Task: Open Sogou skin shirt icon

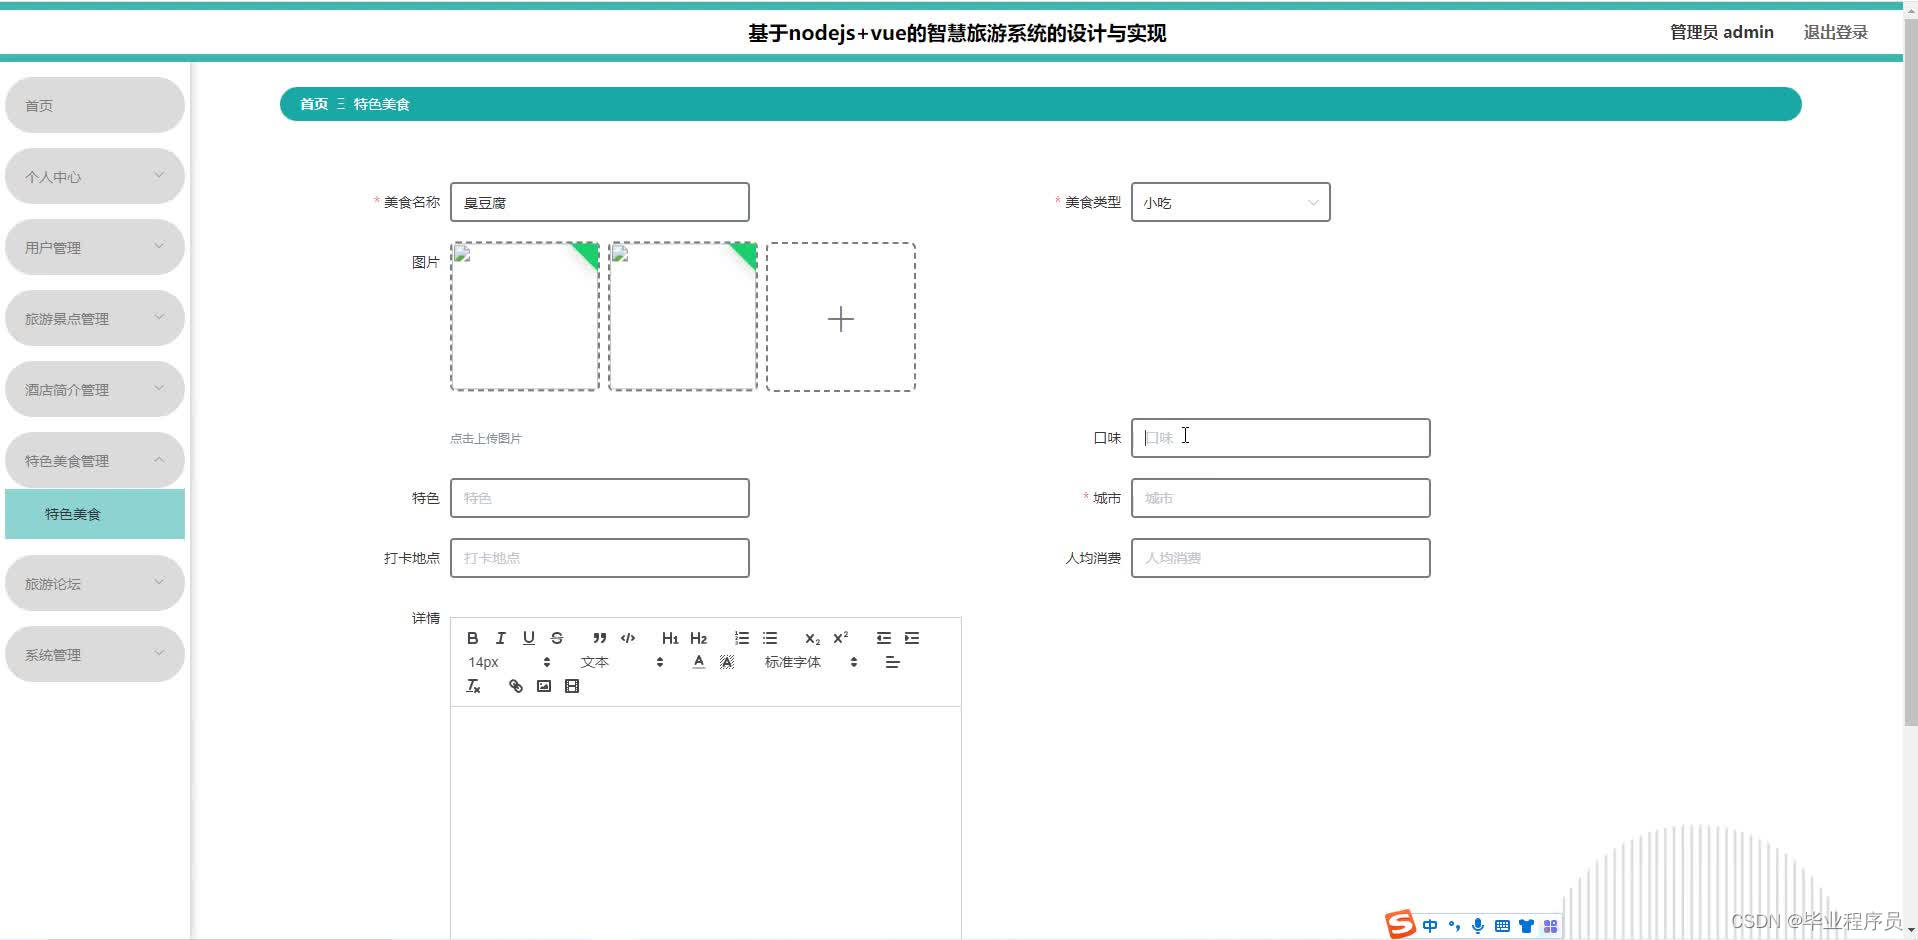Action: [x=1526, y=926]
